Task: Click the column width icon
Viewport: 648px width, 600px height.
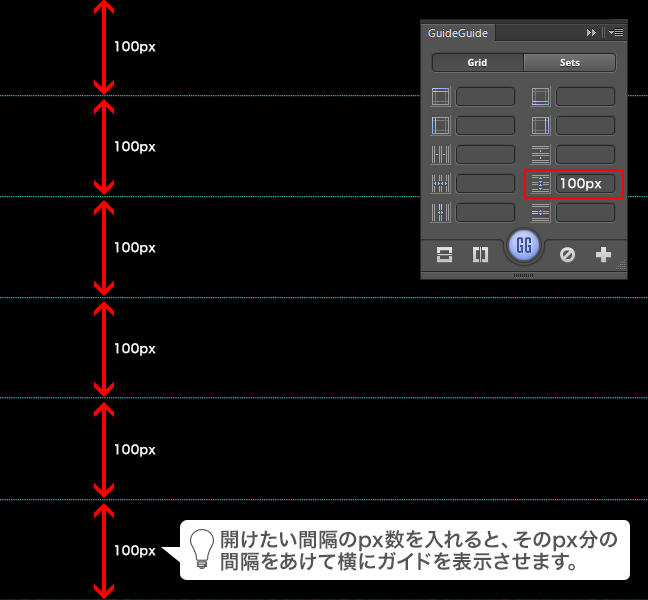Action: point(441,183)
